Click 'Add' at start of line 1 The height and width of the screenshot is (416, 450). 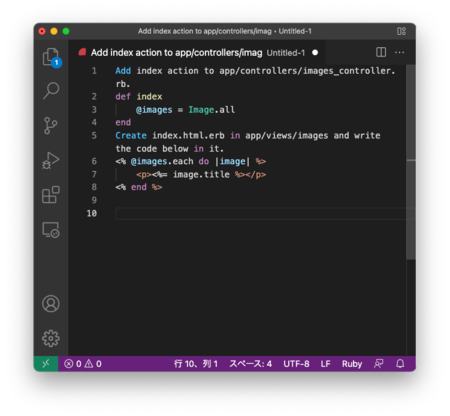pyautogui.click(x=123, y=71)
